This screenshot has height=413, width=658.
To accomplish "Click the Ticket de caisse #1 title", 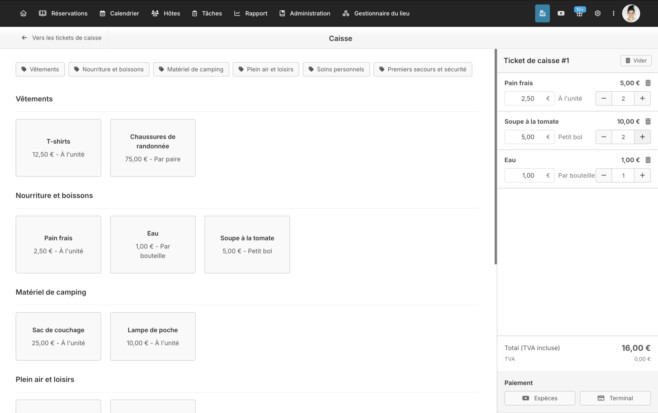I will click(x=536, y=60).
